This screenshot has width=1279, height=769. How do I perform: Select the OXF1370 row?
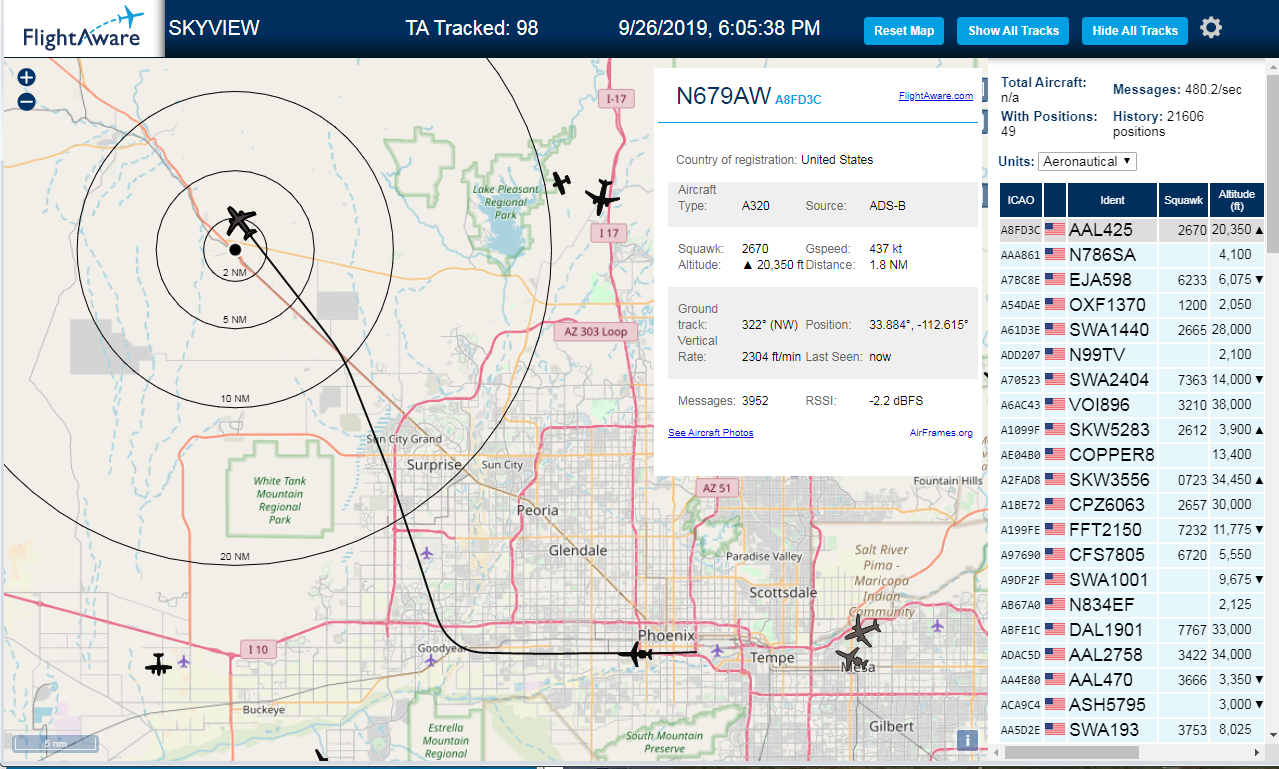1133,305
